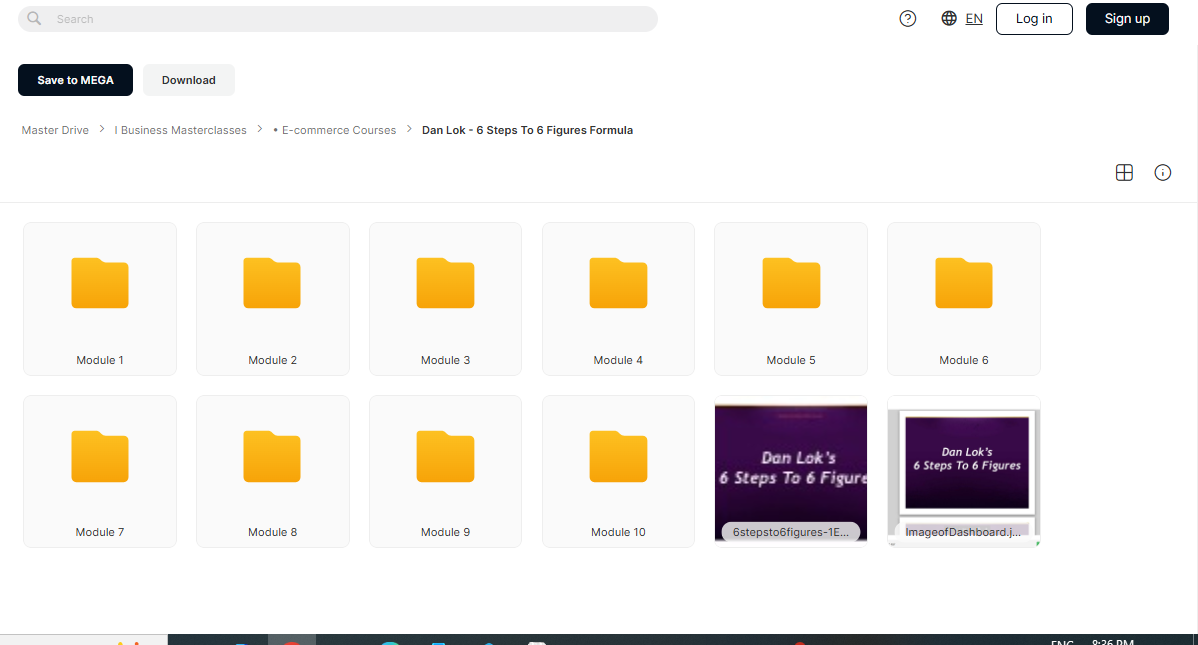The height and width of the screenshot is (645, 1198).
Task: Open the Module 10 folder
Action: pyautogui.click(x=618, y=472)
